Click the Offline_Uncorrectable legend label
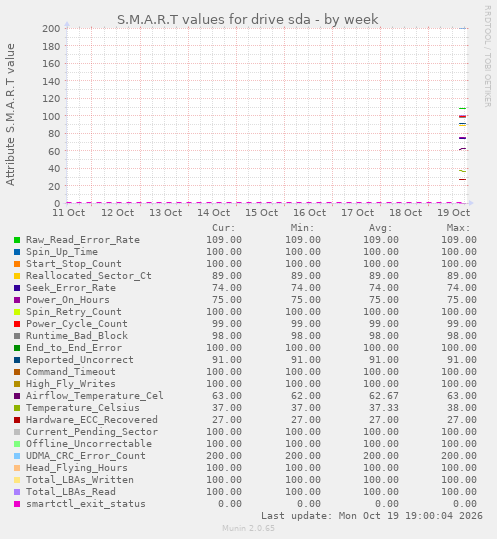 point(89,444)
